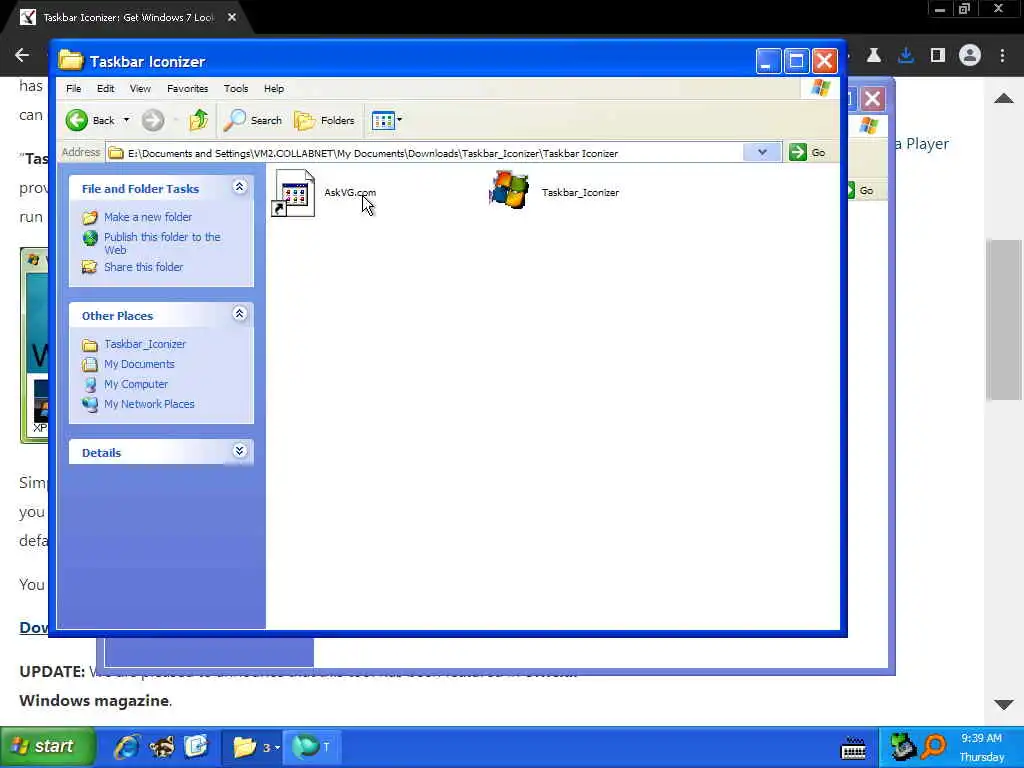Open the AskVG.com shortcut file
This screenshot has height=768, width=1024.
(324, 192)
